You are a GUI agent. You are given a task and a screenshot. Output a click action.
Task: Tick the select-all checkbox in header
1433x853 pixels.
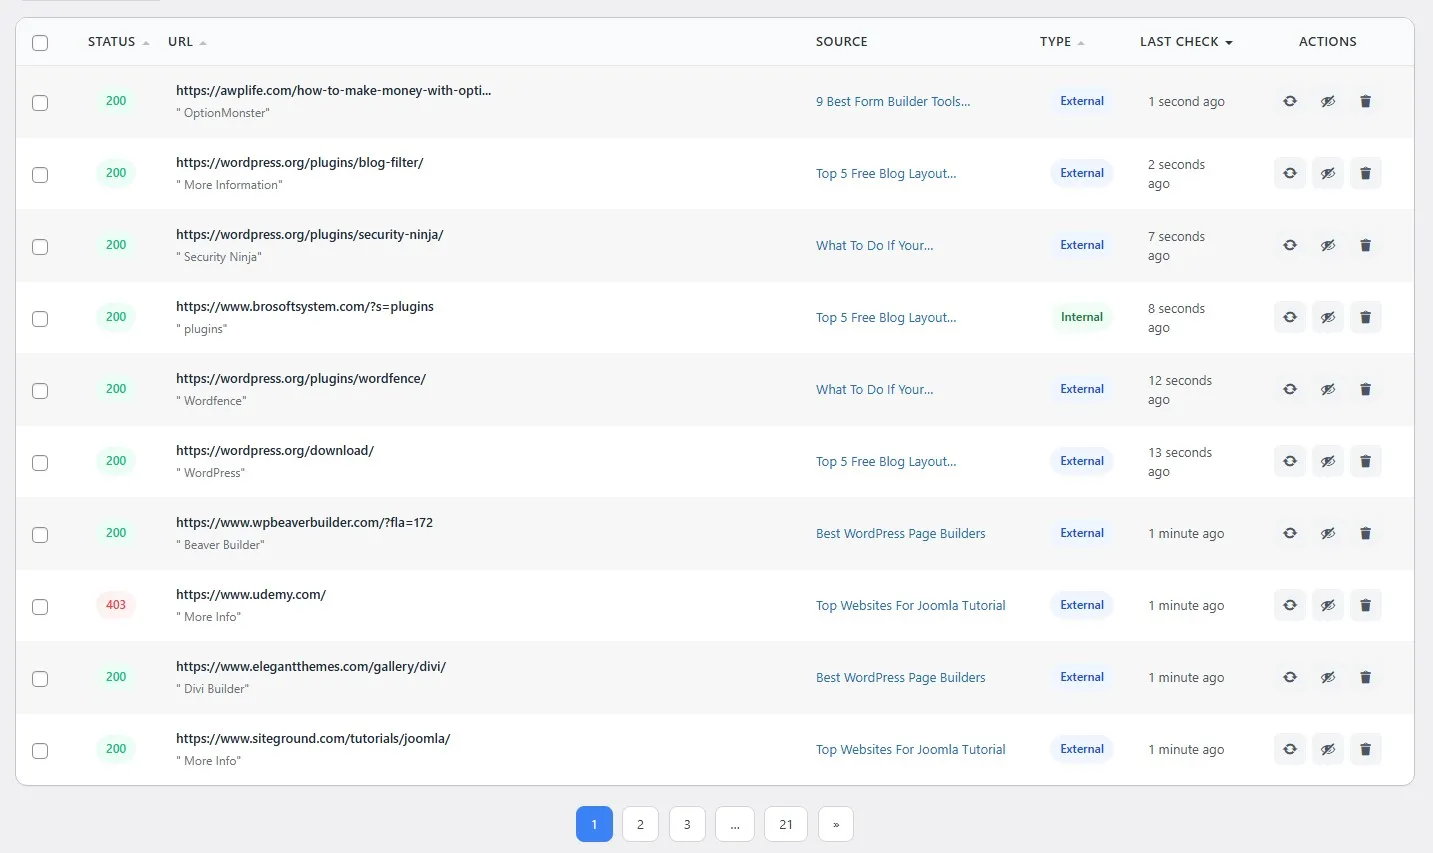(40, 43)
